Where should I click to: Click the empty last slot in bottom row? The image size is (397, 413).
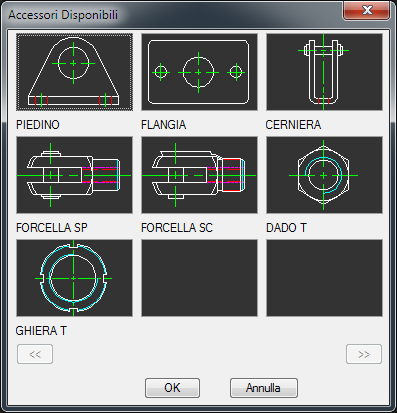tap(324, 278)
